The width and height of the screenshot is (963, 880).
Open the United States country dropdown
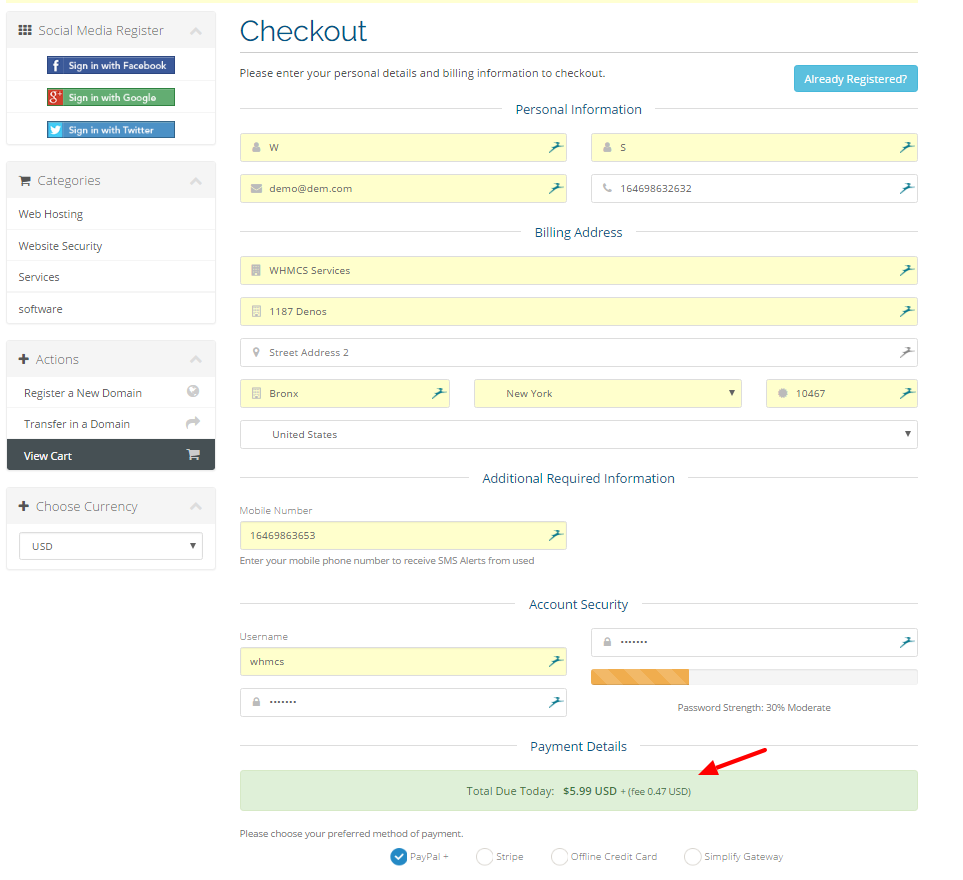coord(579,434)
